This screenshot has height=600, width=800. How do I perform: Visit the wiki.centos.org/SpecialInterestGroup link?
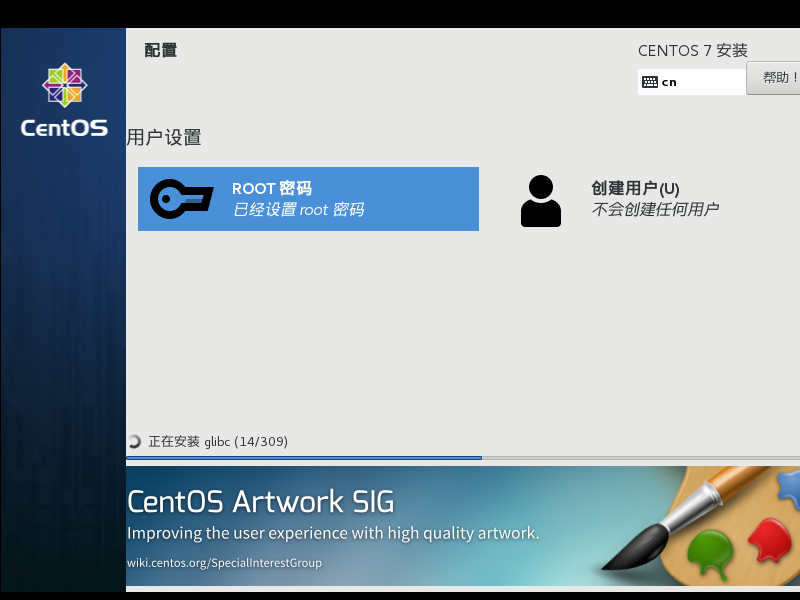[x=224, y=563]
